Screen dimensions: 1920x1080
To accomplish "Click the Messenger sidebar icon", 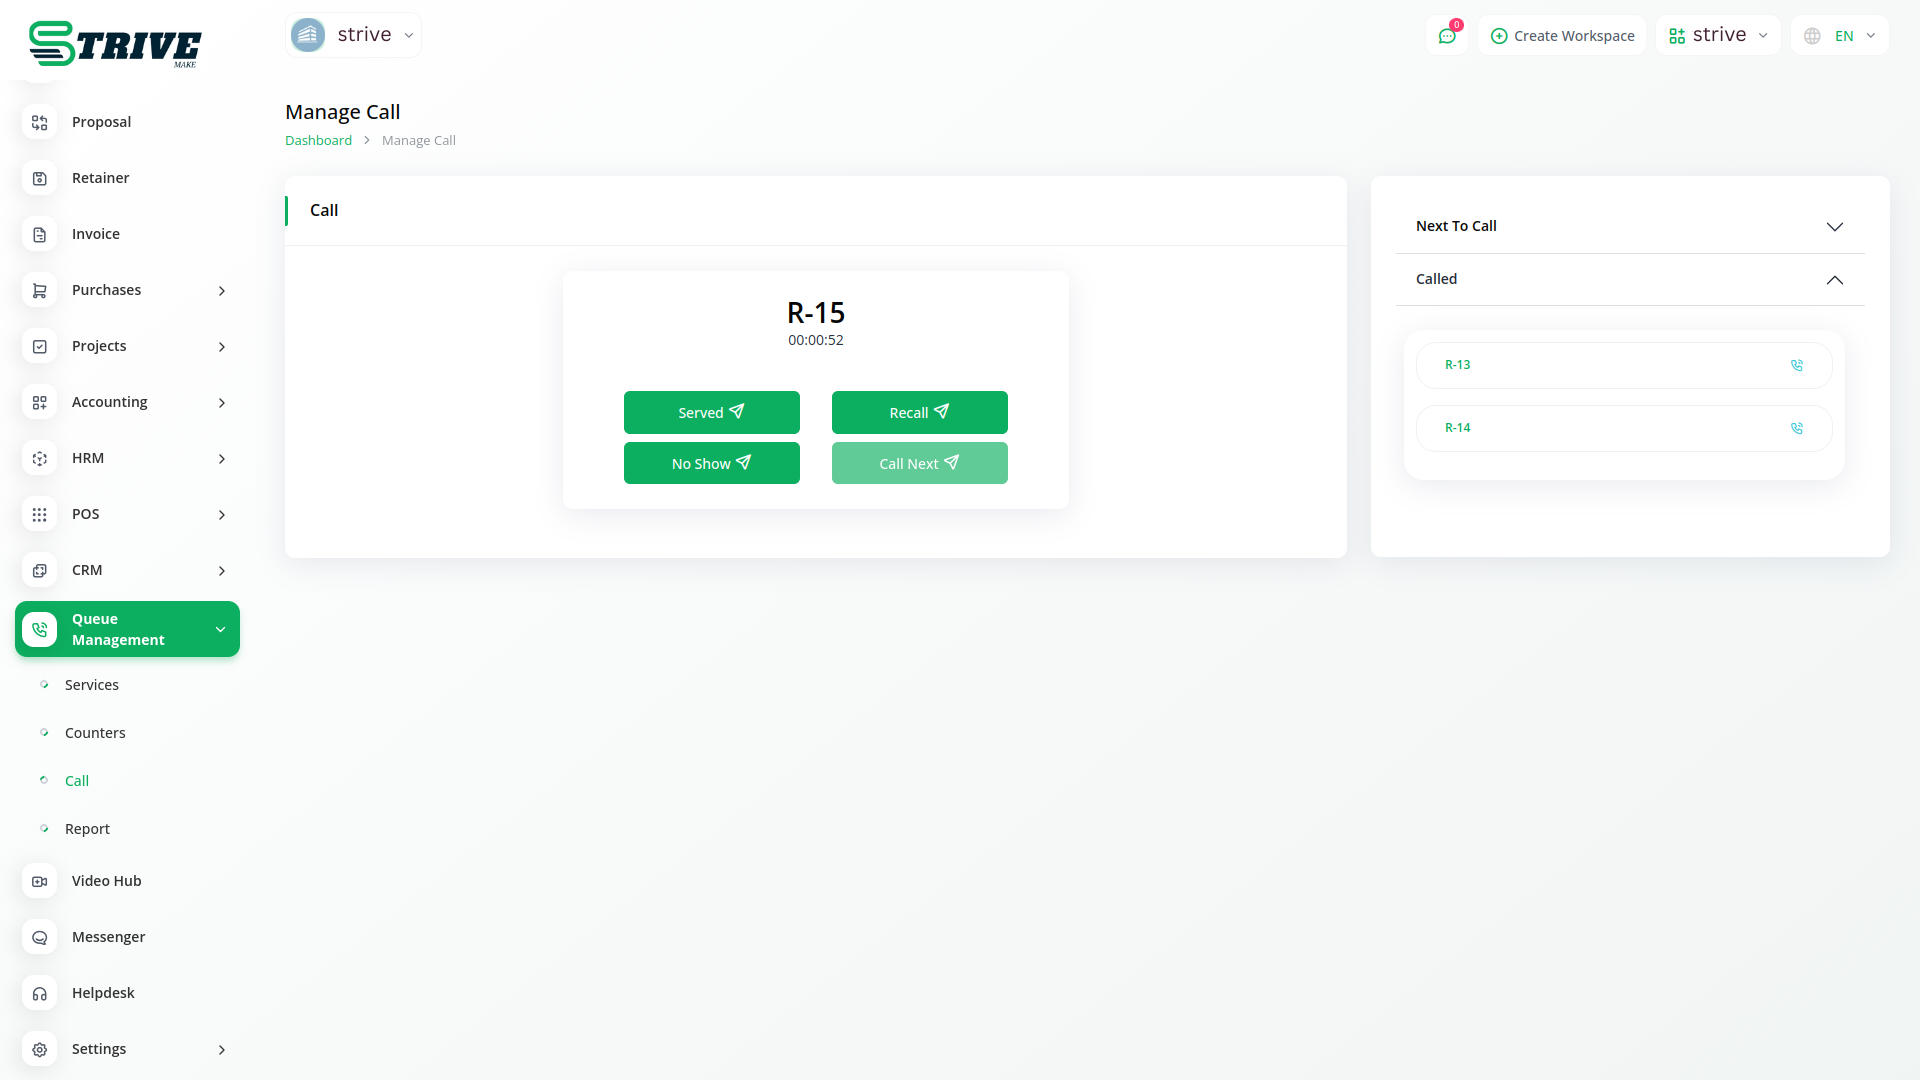I will (x=40, y=937).
